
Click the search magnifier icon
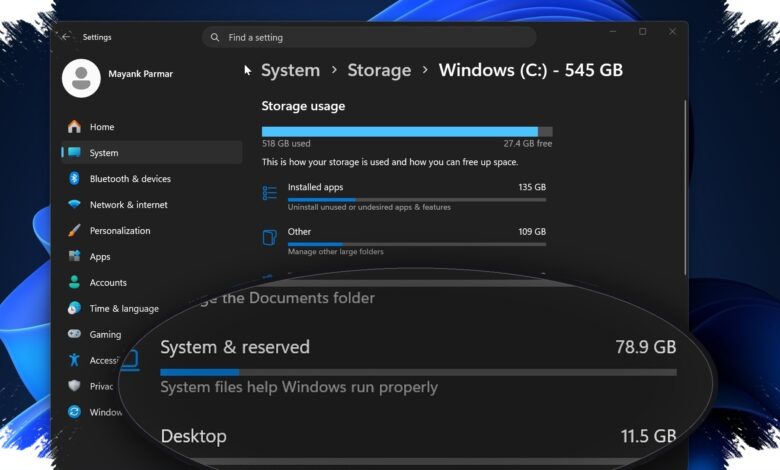[215, 37]
